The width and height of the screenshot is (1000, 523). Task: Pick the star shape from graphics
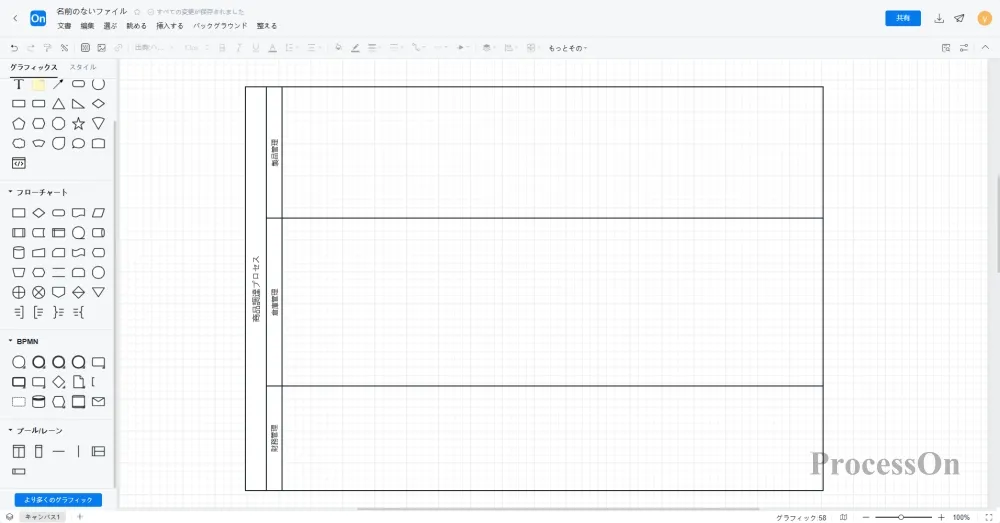click(78, 123)
